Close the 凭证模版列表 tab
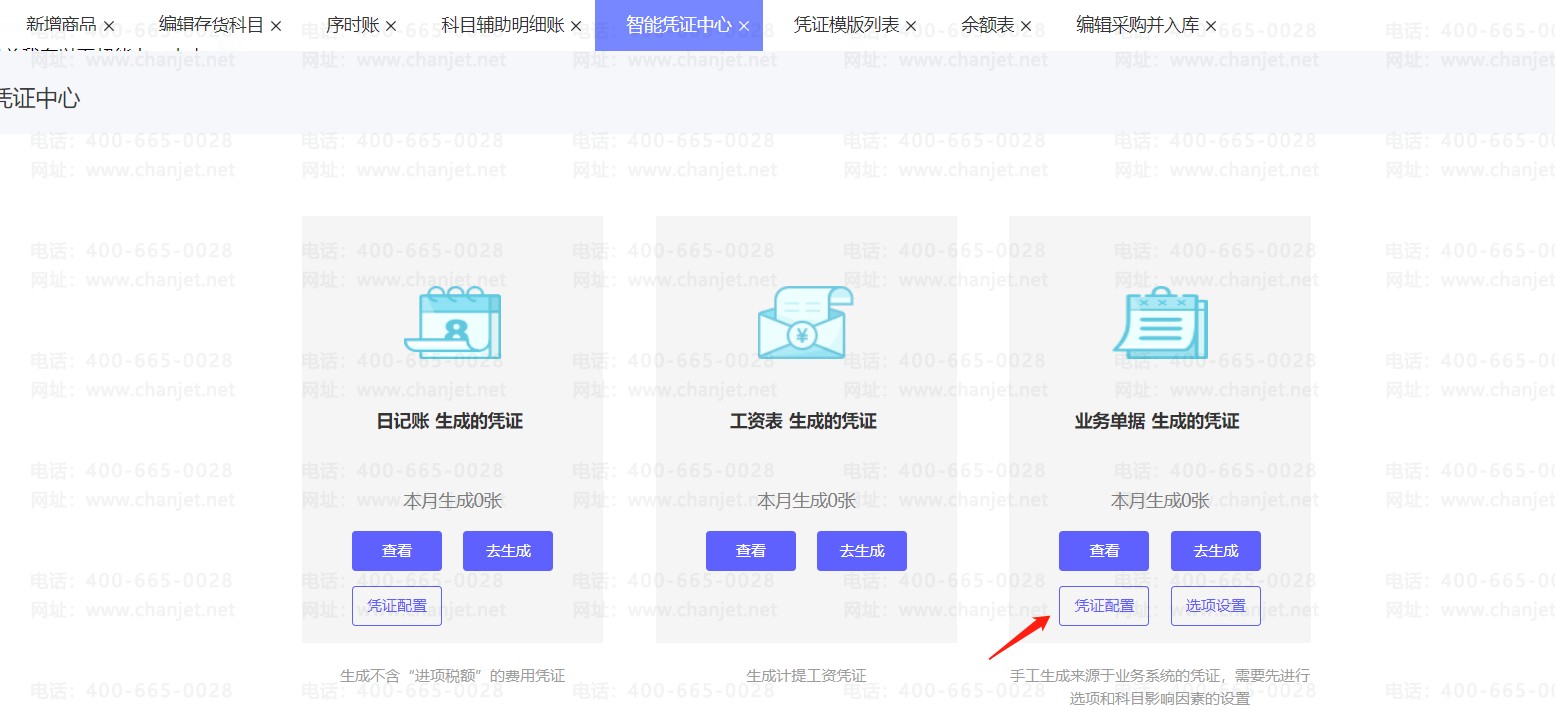Screen dimensions: 1555x710 (911, 26)
